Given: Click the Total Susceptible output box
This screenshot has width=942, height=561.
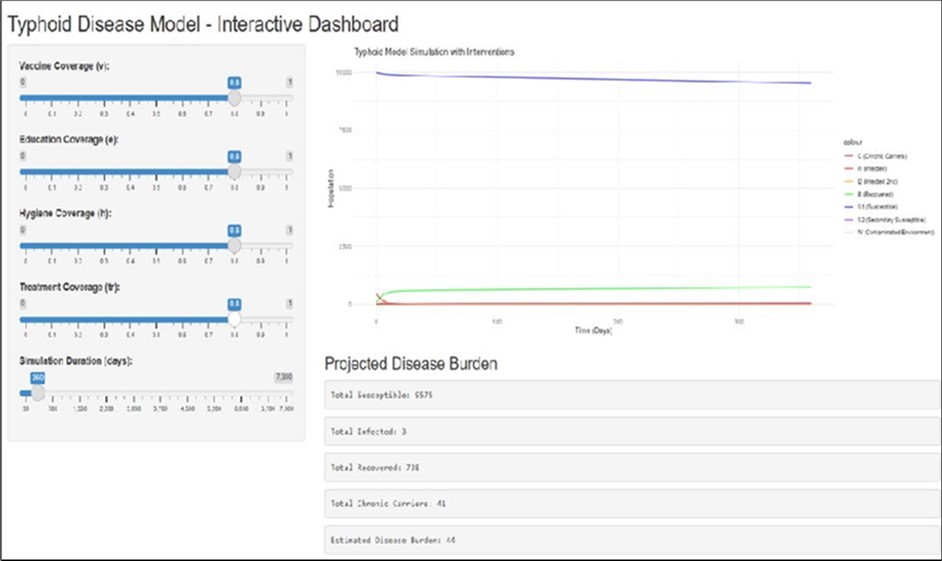Looking at the screenshot, I should (630, 395).
